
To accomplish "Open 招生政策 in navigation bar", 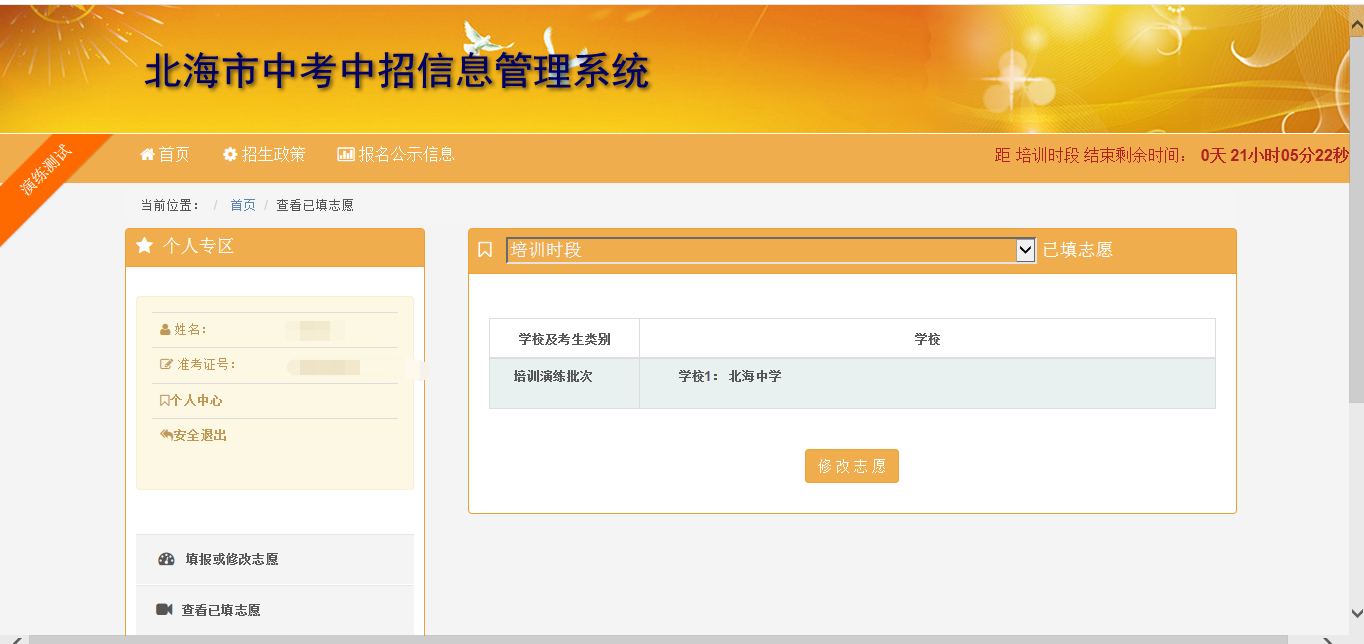I will point(273,154).
